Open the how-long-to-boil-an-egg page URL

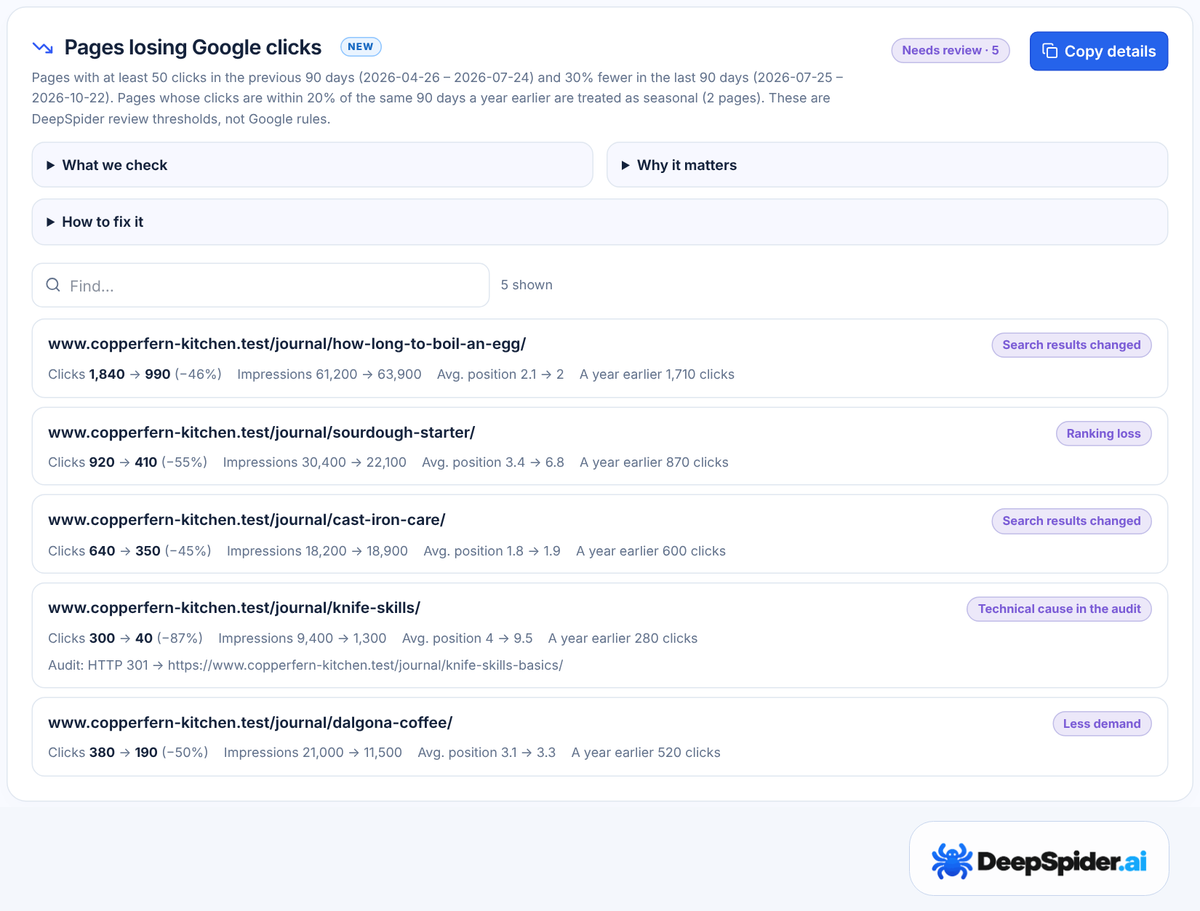tap(287, 343)
